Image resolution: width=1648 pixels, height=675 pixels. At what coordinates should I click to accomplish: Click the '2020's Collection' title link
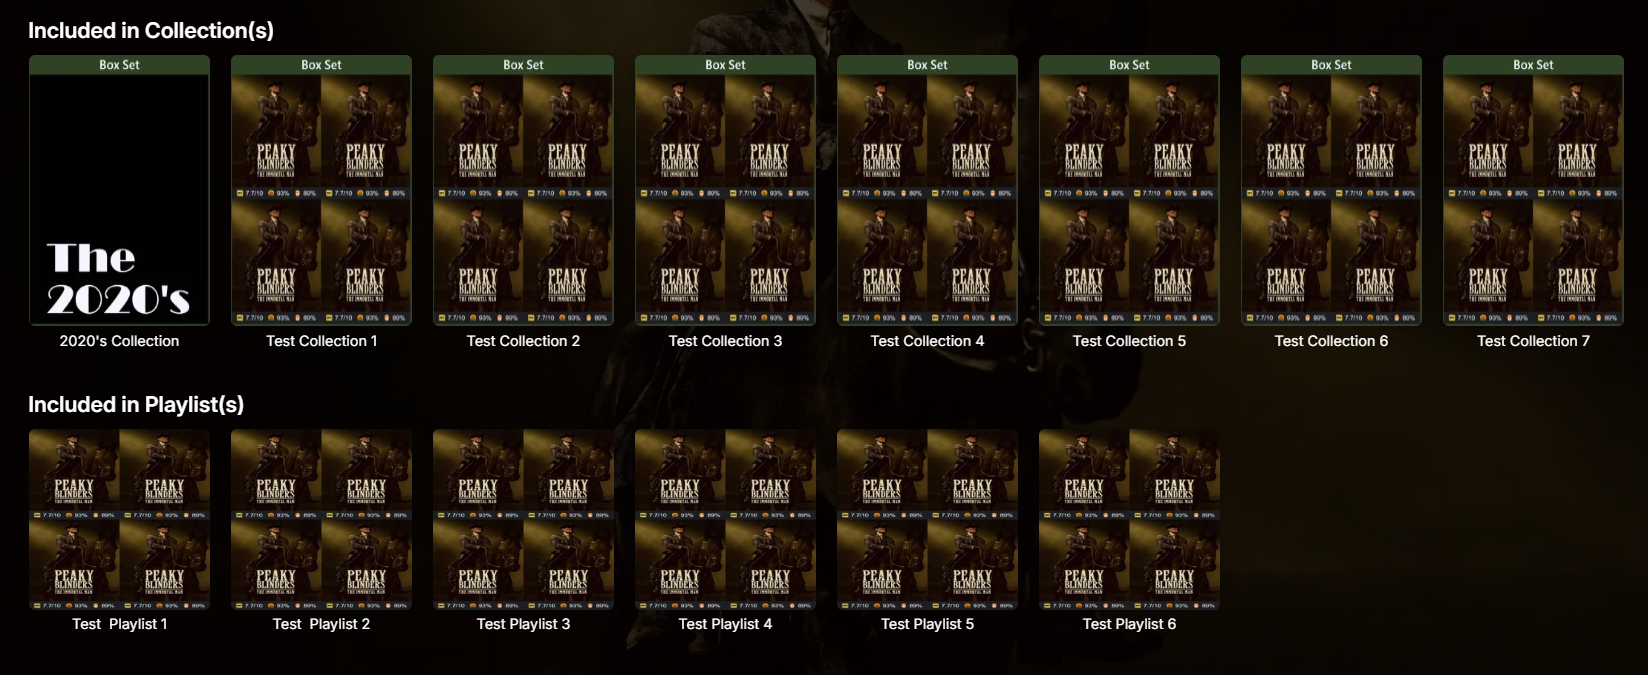coord(119,341)
